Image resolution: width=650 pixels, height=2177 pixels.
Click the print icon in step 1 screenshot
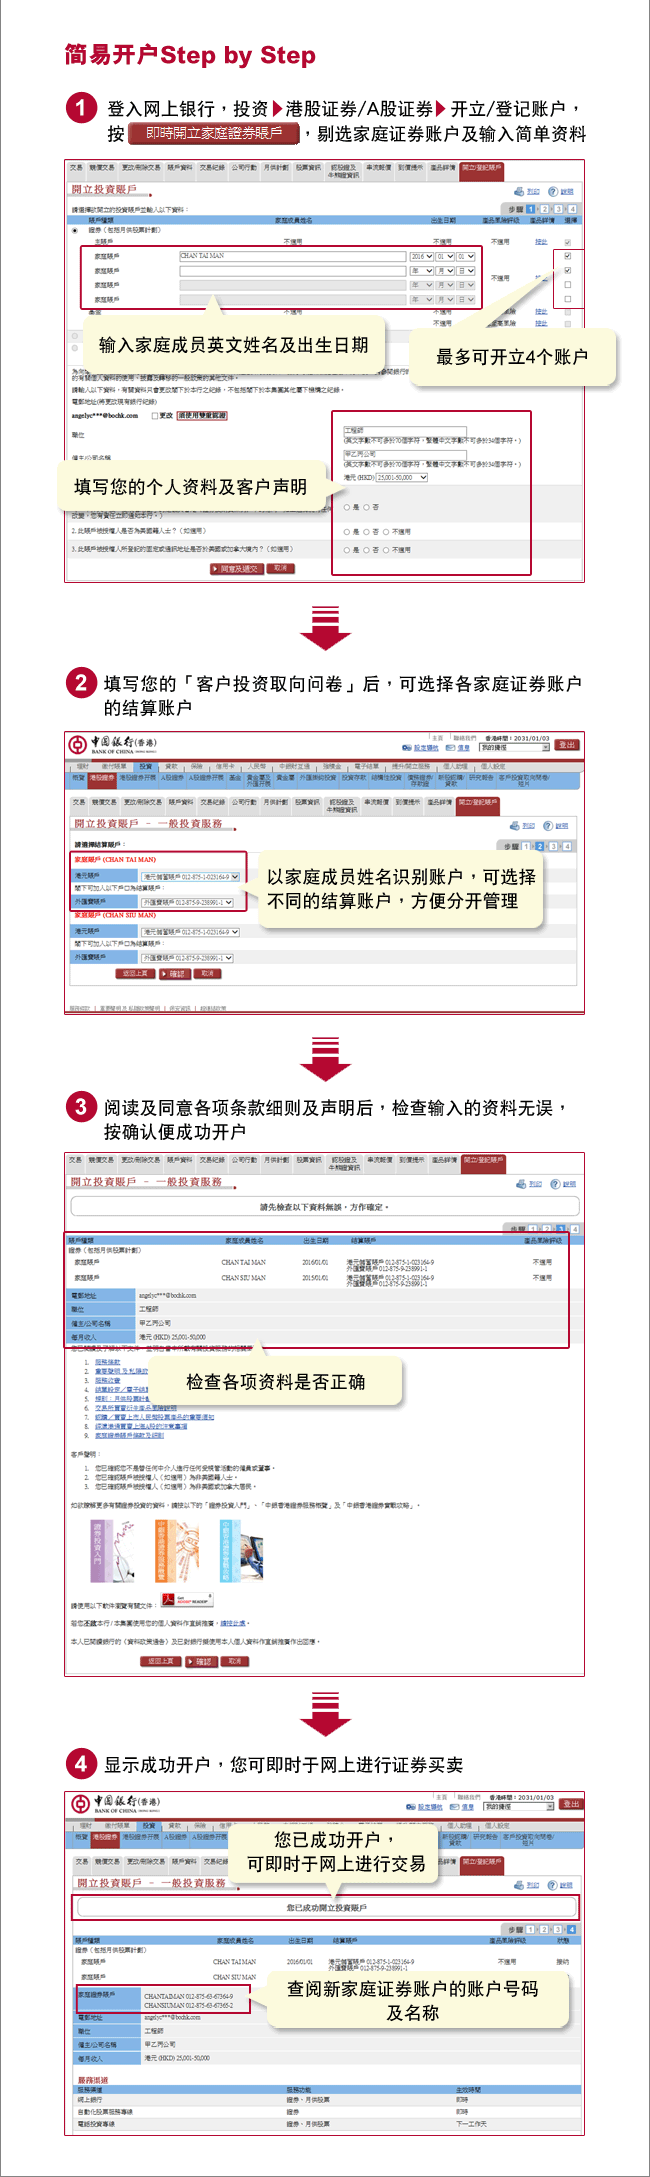pyautogui.click(x=525, y=191)
